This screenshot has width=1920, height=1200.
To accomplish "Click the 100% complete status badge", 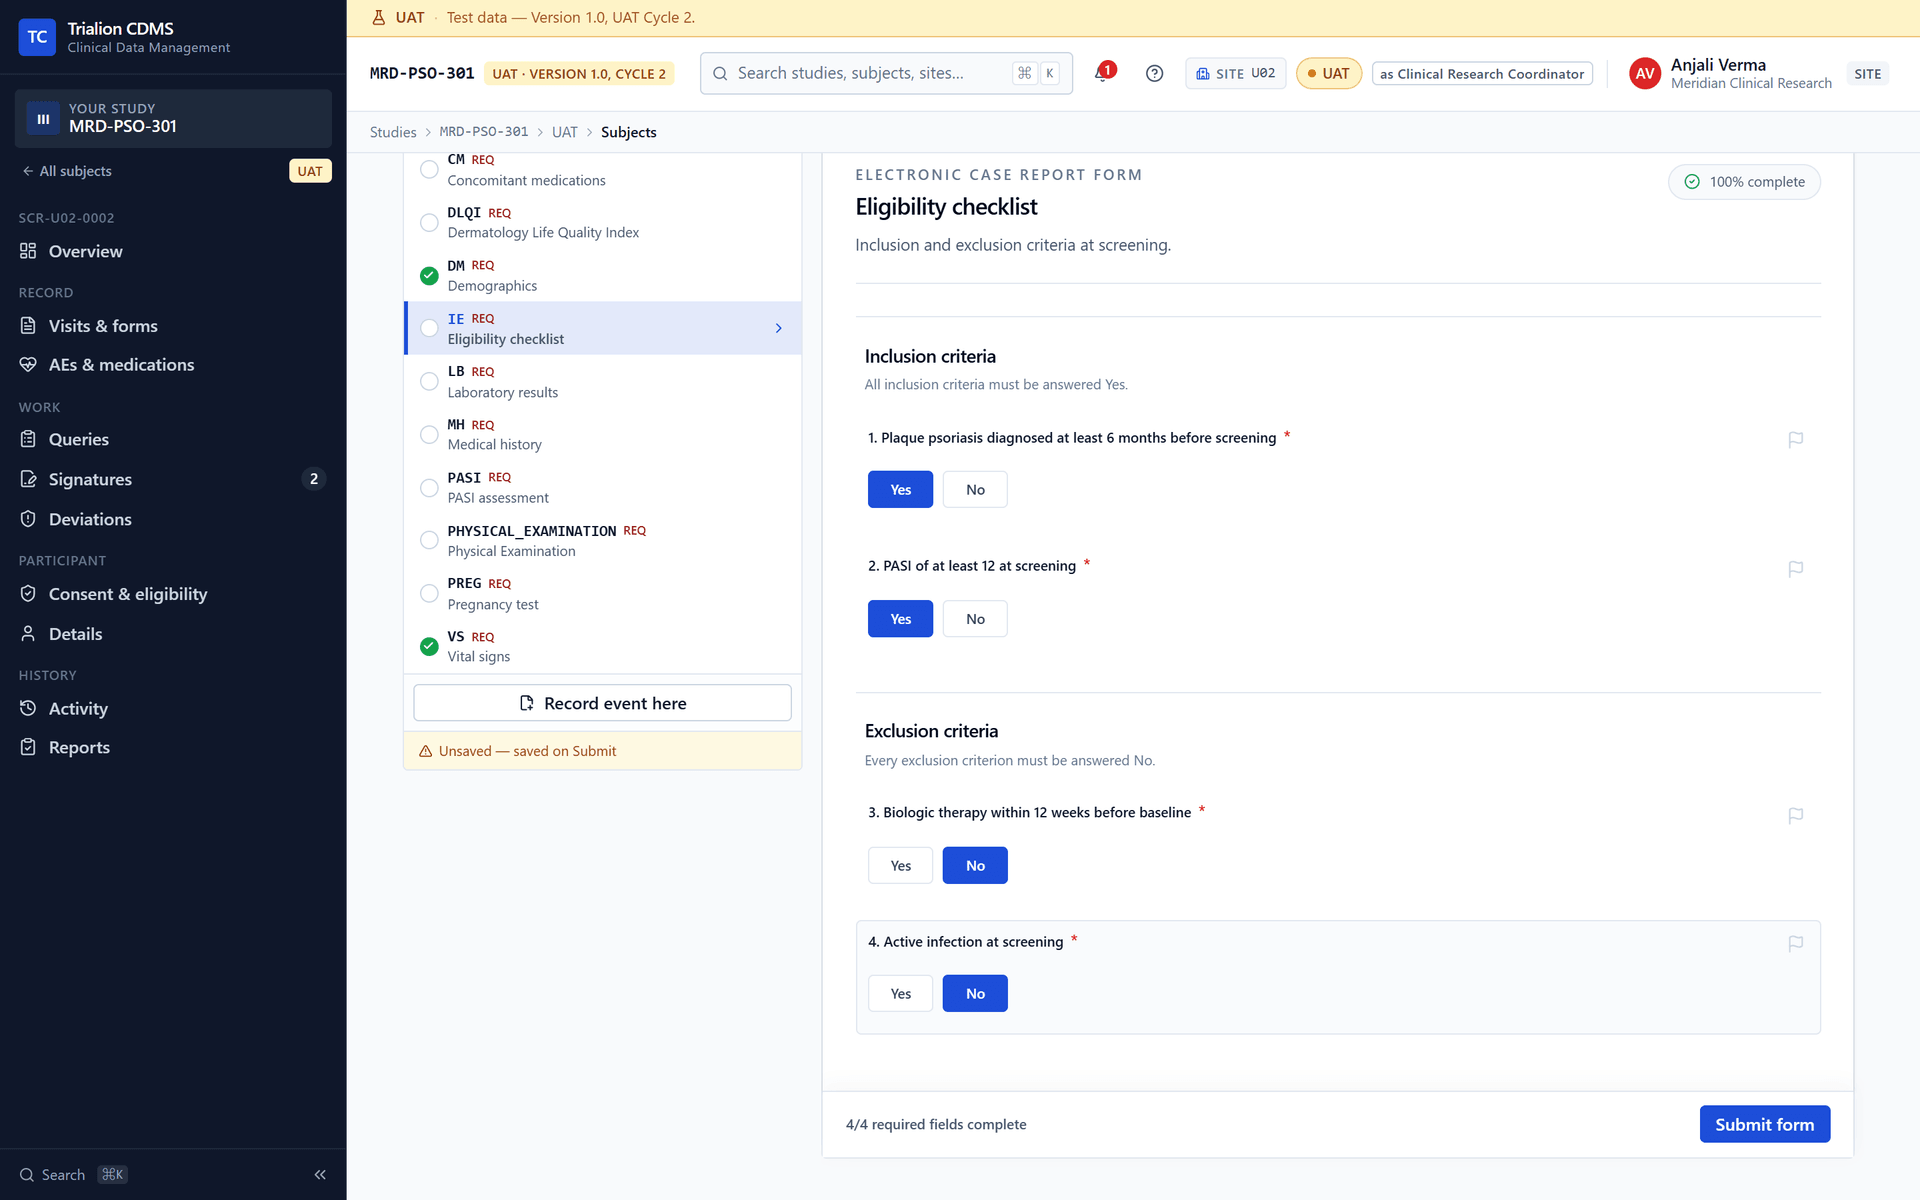I will click(x=1744, y=182).
